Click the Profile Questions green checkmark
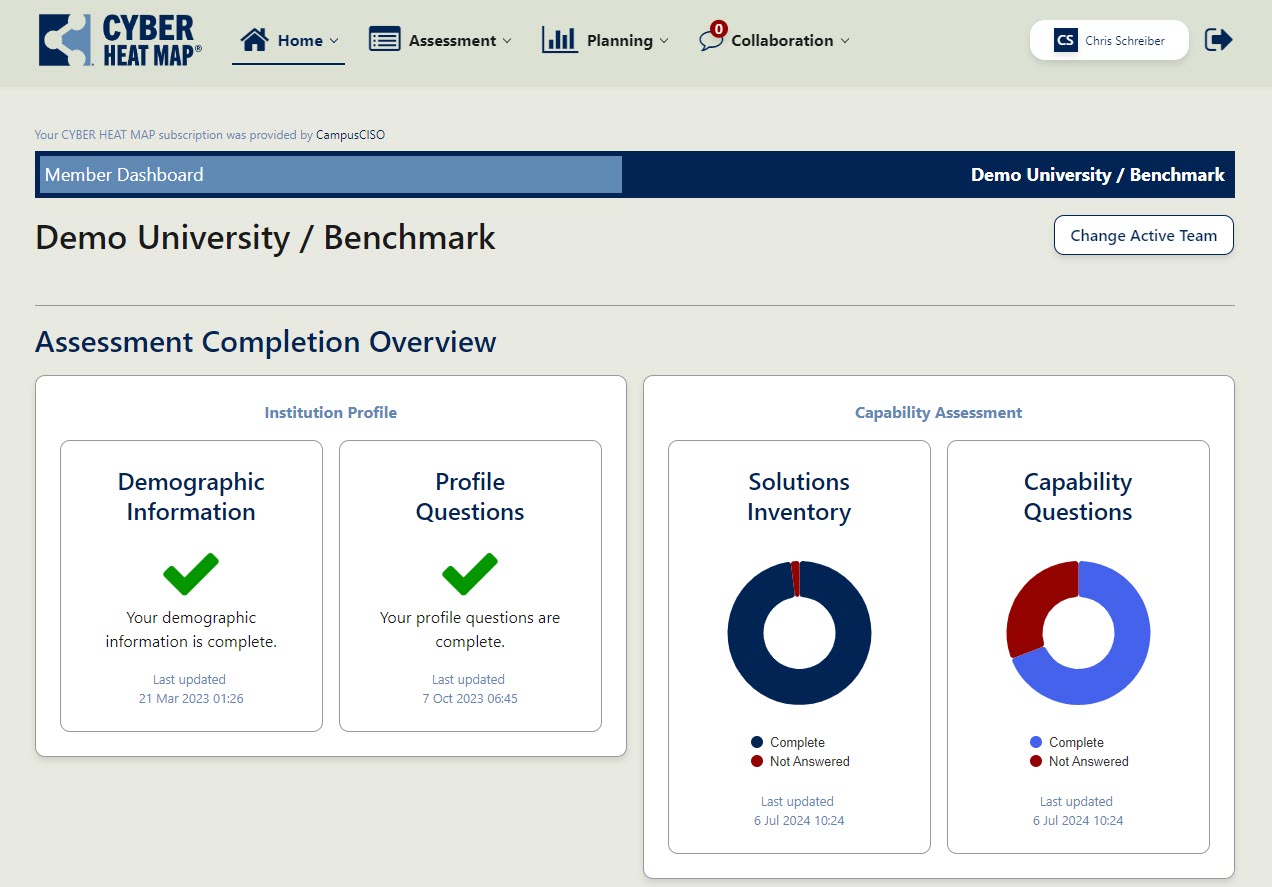Image resolution: width=1272 pixels, height=887 pixels. coord(470,574)
